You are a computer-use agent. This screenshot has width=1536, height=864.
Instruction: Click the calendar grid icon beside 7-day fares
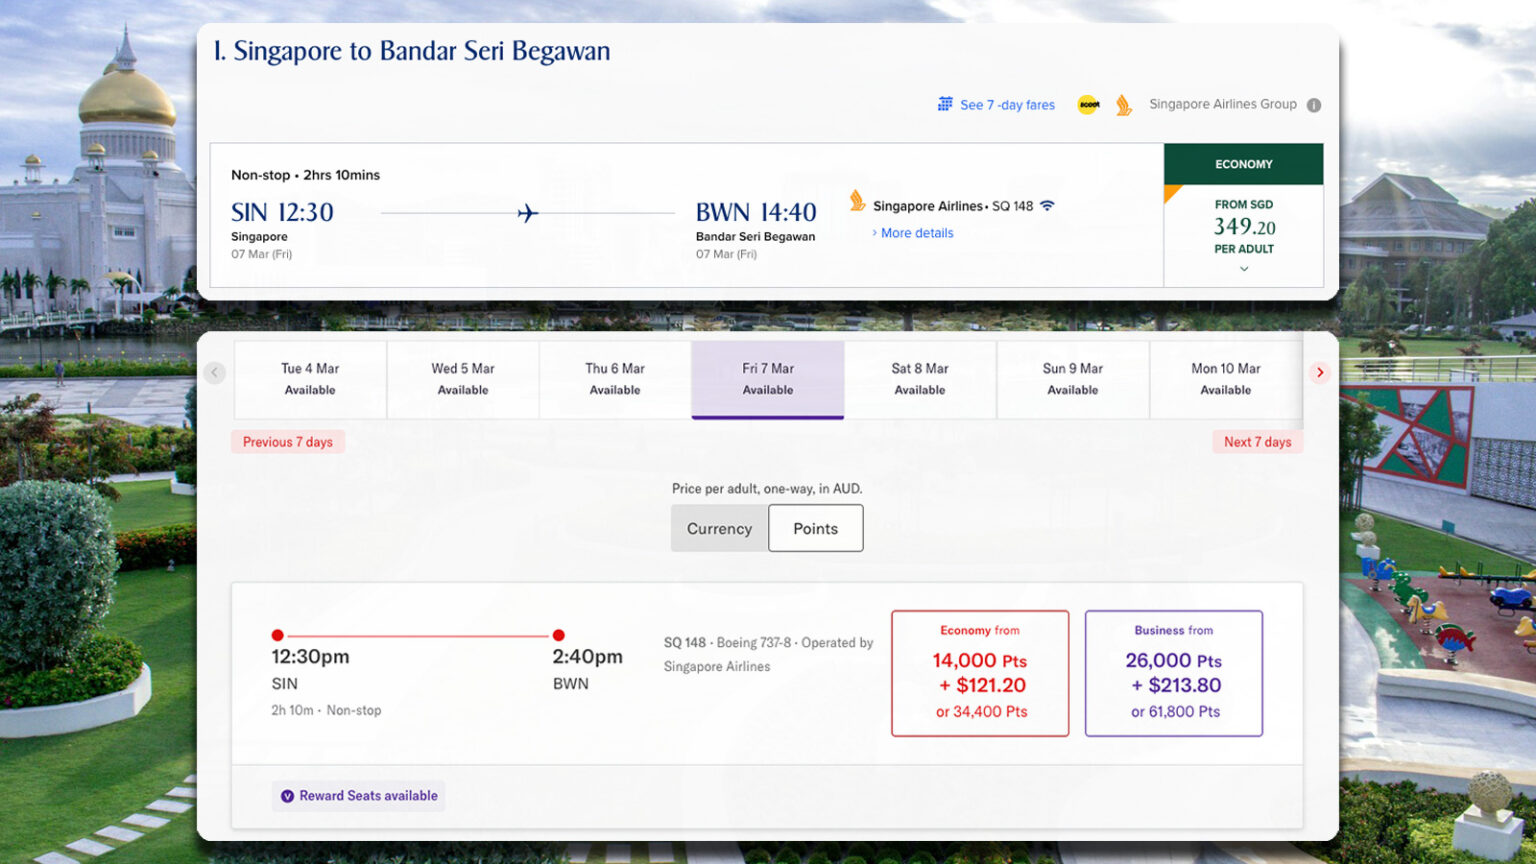coord(945,104)
